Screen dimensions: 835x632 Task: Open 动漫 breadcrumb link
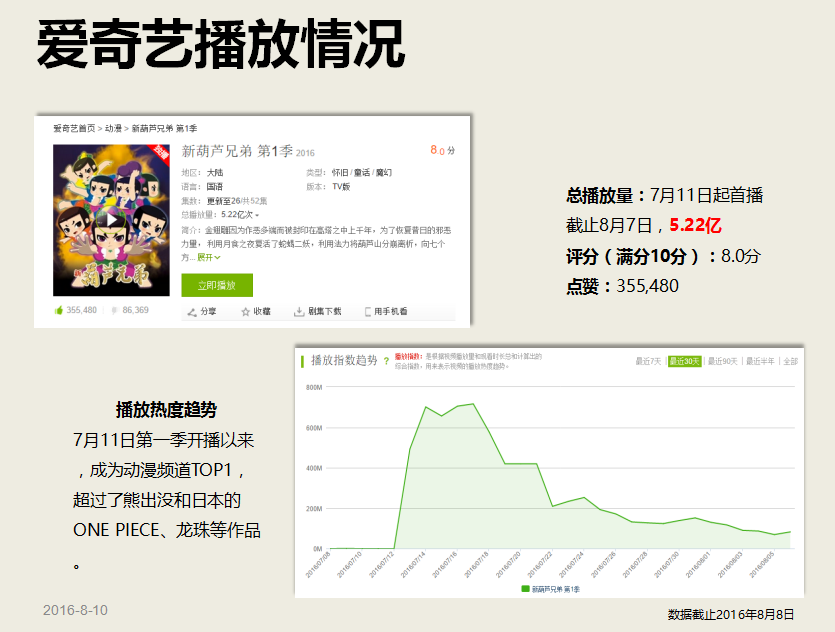(x=113, y=128)
